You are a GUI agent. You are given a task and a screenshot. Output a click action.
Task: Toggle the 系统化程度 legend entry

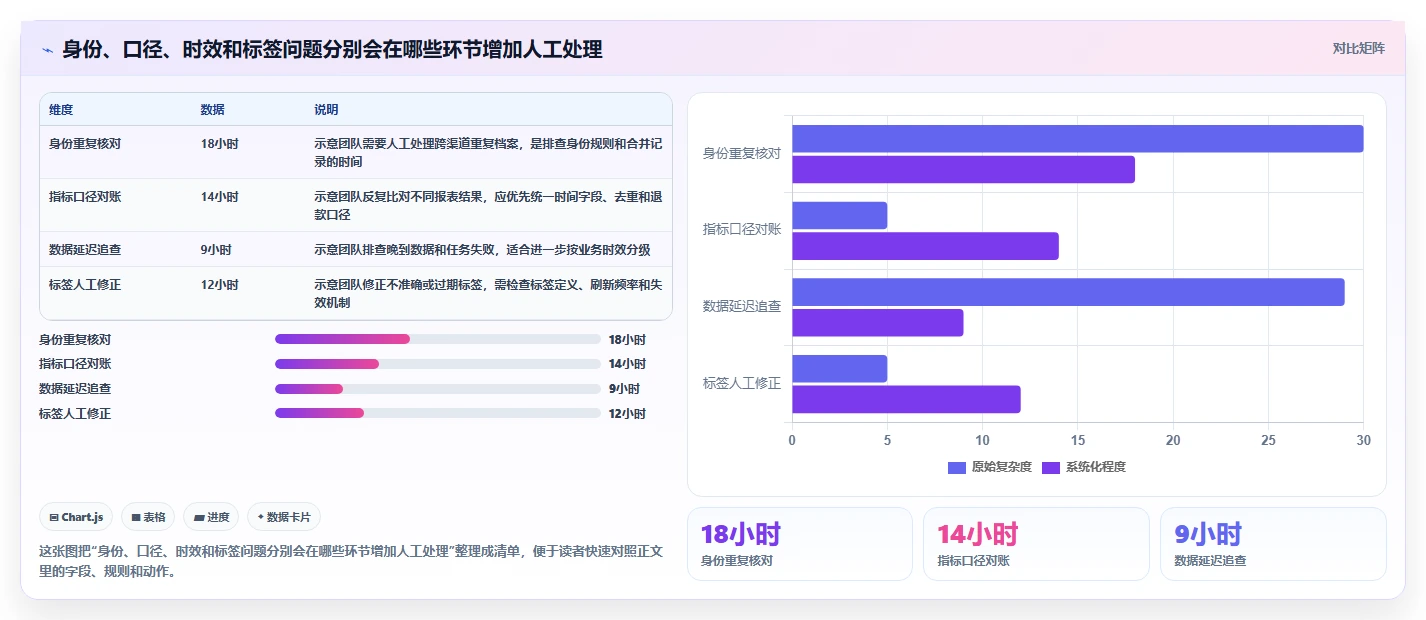click(x=1084, y=467)
